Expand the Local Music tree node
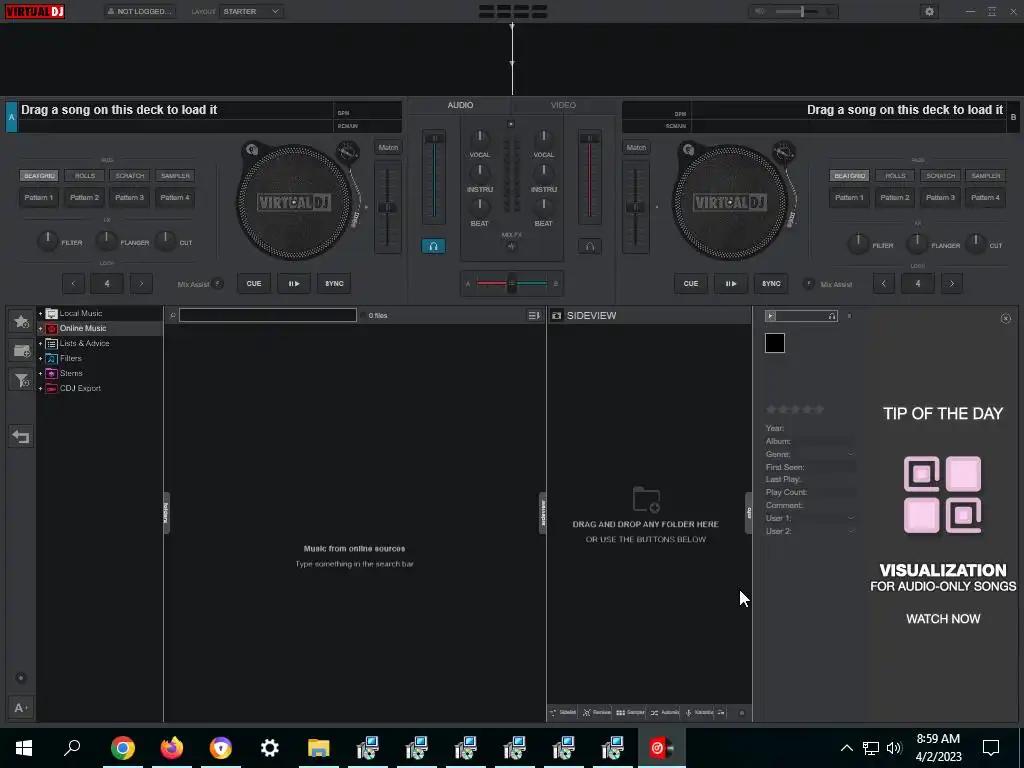Viewport: 1024px width, 768px height. click(x=40, y=313)
